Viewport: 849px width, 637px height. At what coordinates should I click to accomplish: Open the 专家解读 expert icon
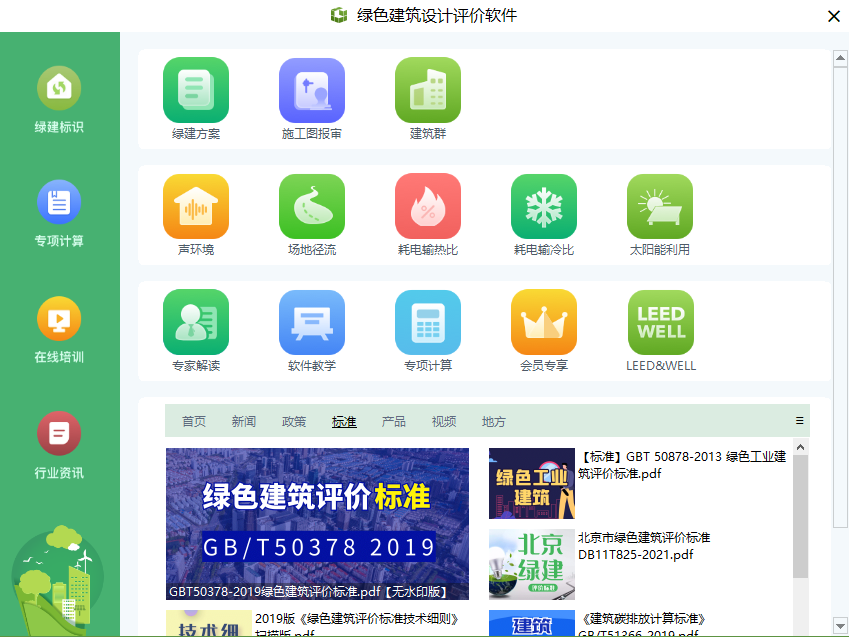click(x=196, y=323)
